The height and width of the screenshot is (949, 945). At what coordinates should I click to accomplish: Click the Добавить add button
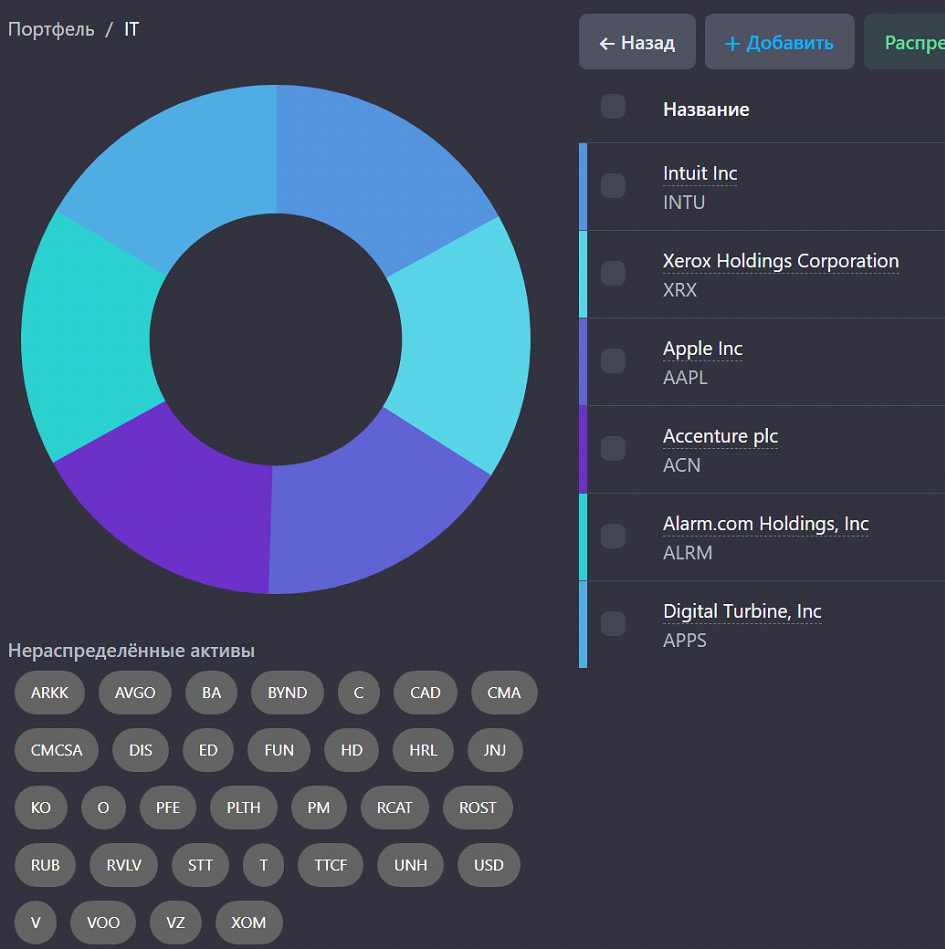point(779,42)
